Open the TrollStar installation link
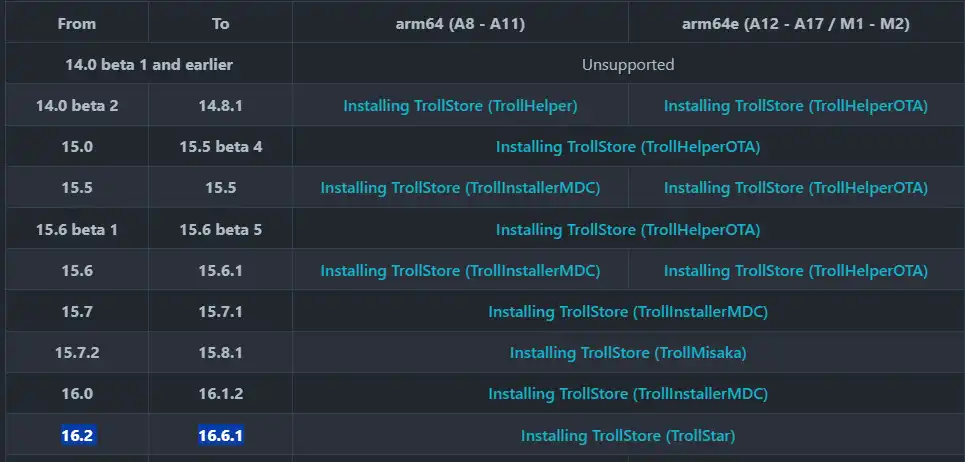Screen dimensions: 965x462 point(628,436)
